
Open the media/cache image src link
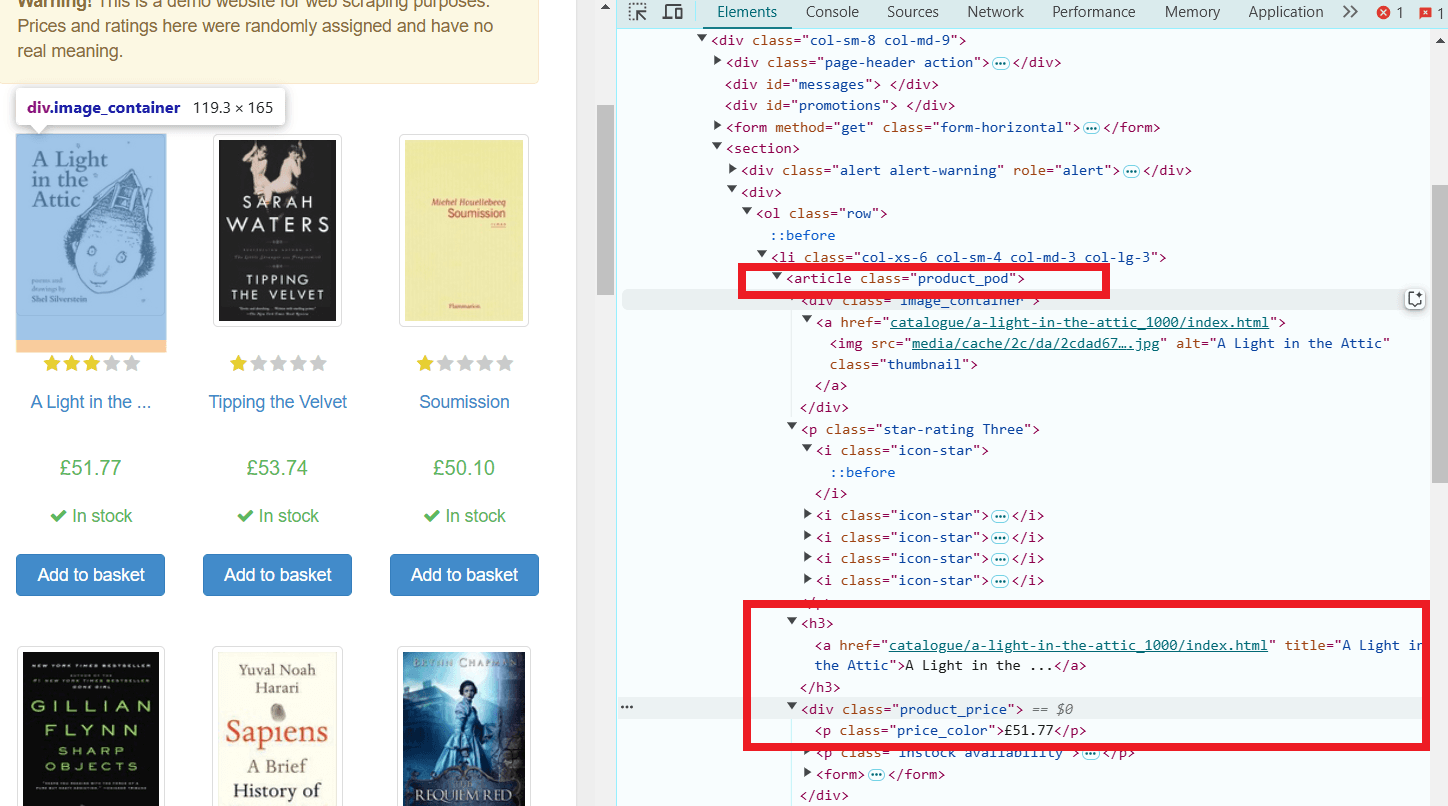1035,343
